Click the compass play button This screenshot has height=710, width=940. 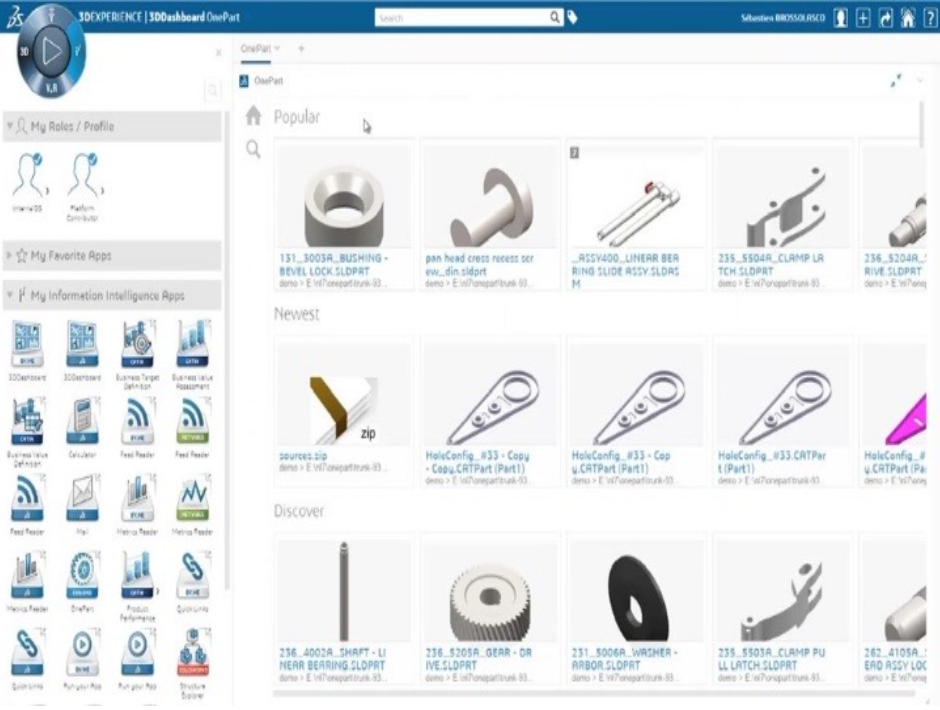(x=52, y=46)
